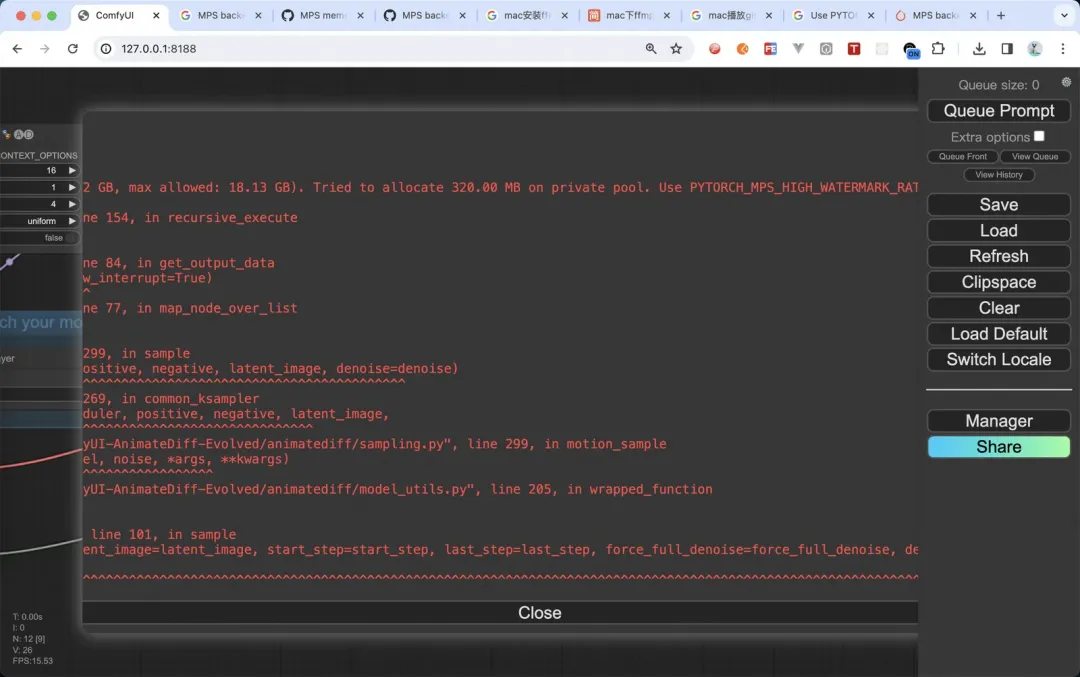Image resolution: width=1080 pixels, height=677 pixels.
Task: Toggle the false switch in context options
Action: 40,238
